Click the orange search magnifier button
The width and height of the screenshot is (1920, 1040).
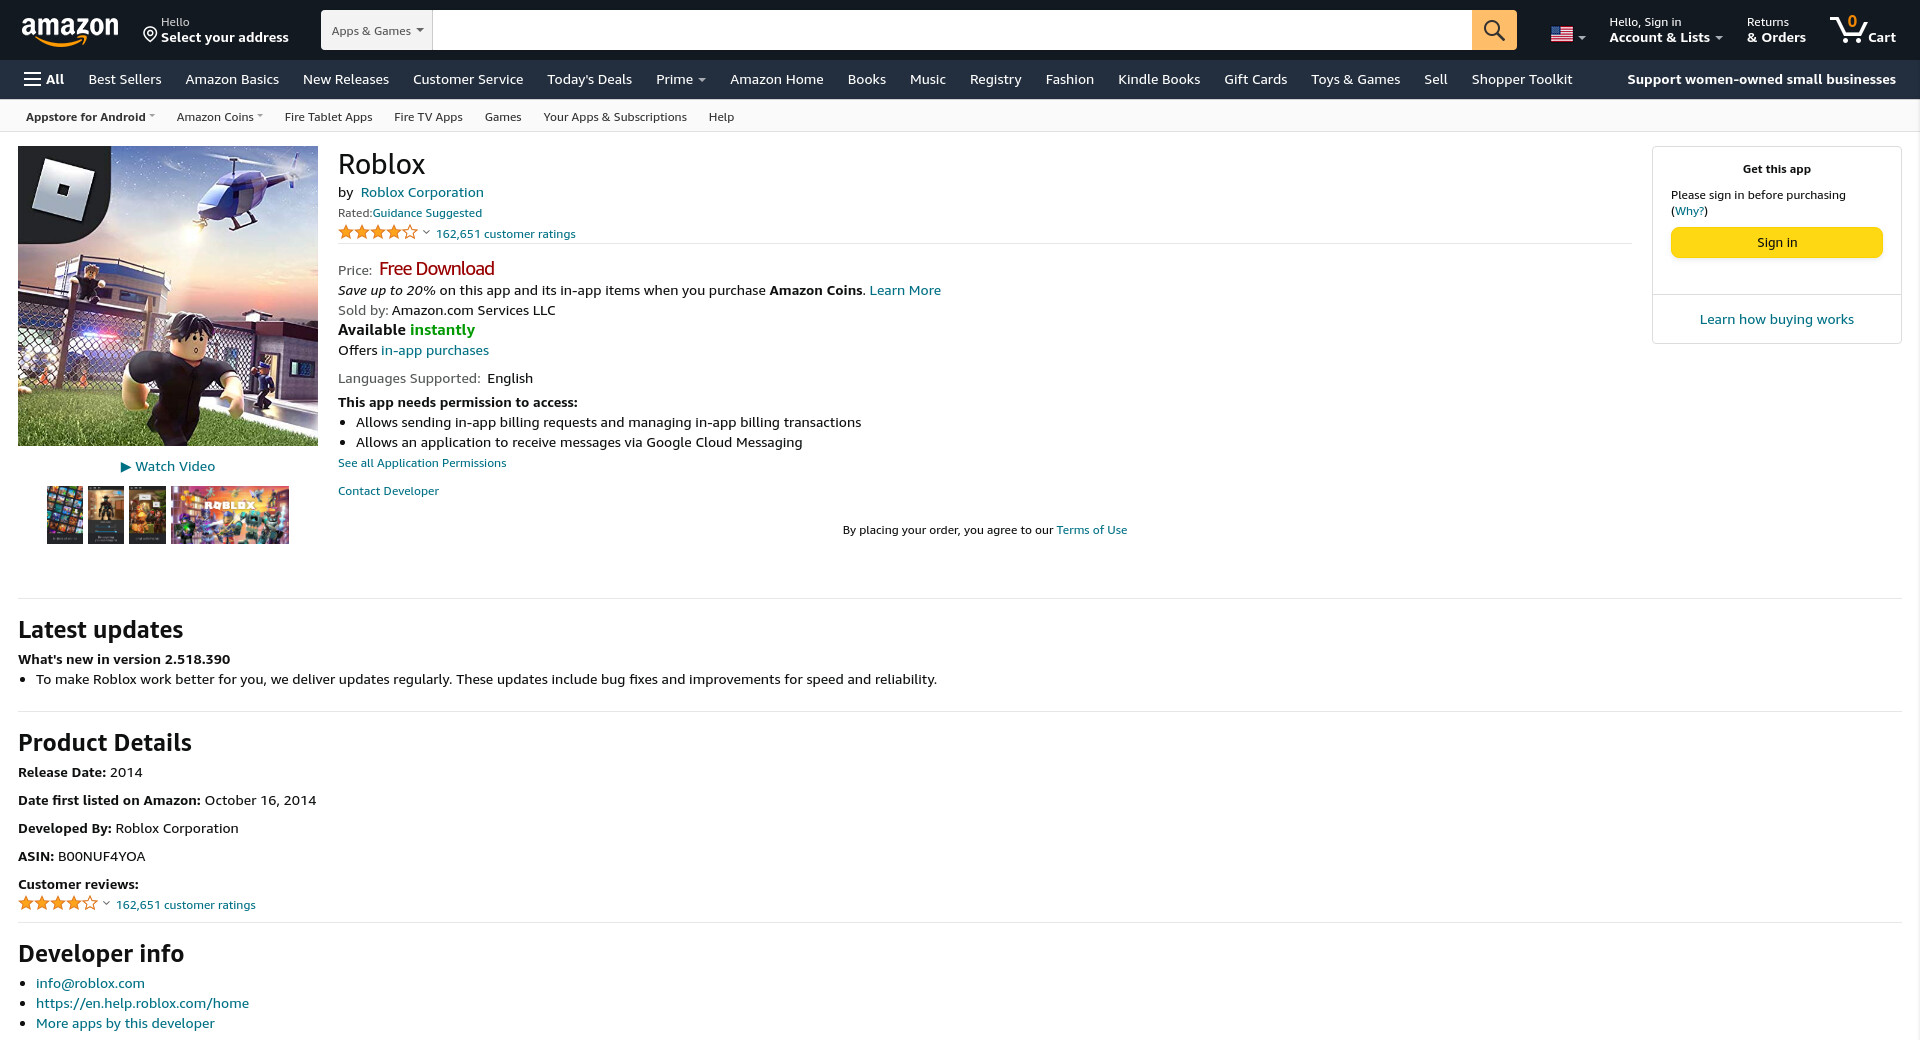1493,30
